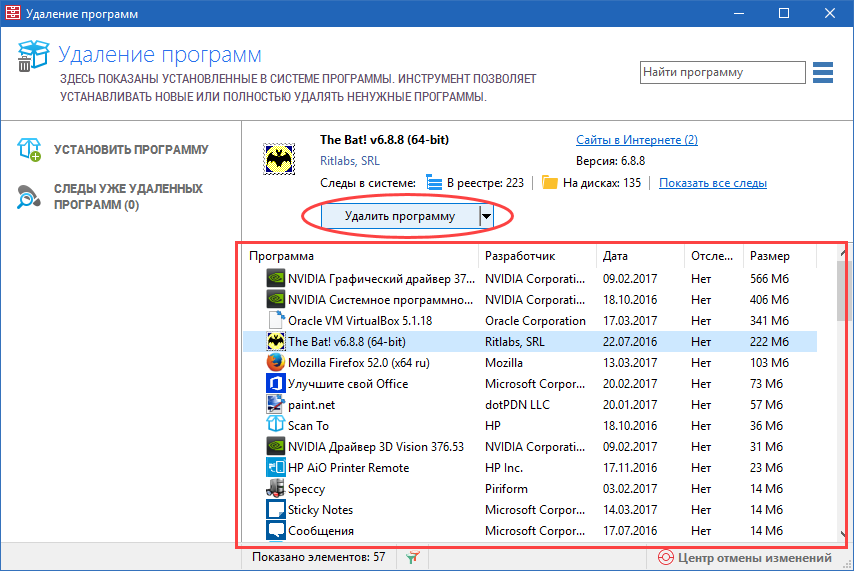Select HP AiO Printer Remote row

click(530, 467)
